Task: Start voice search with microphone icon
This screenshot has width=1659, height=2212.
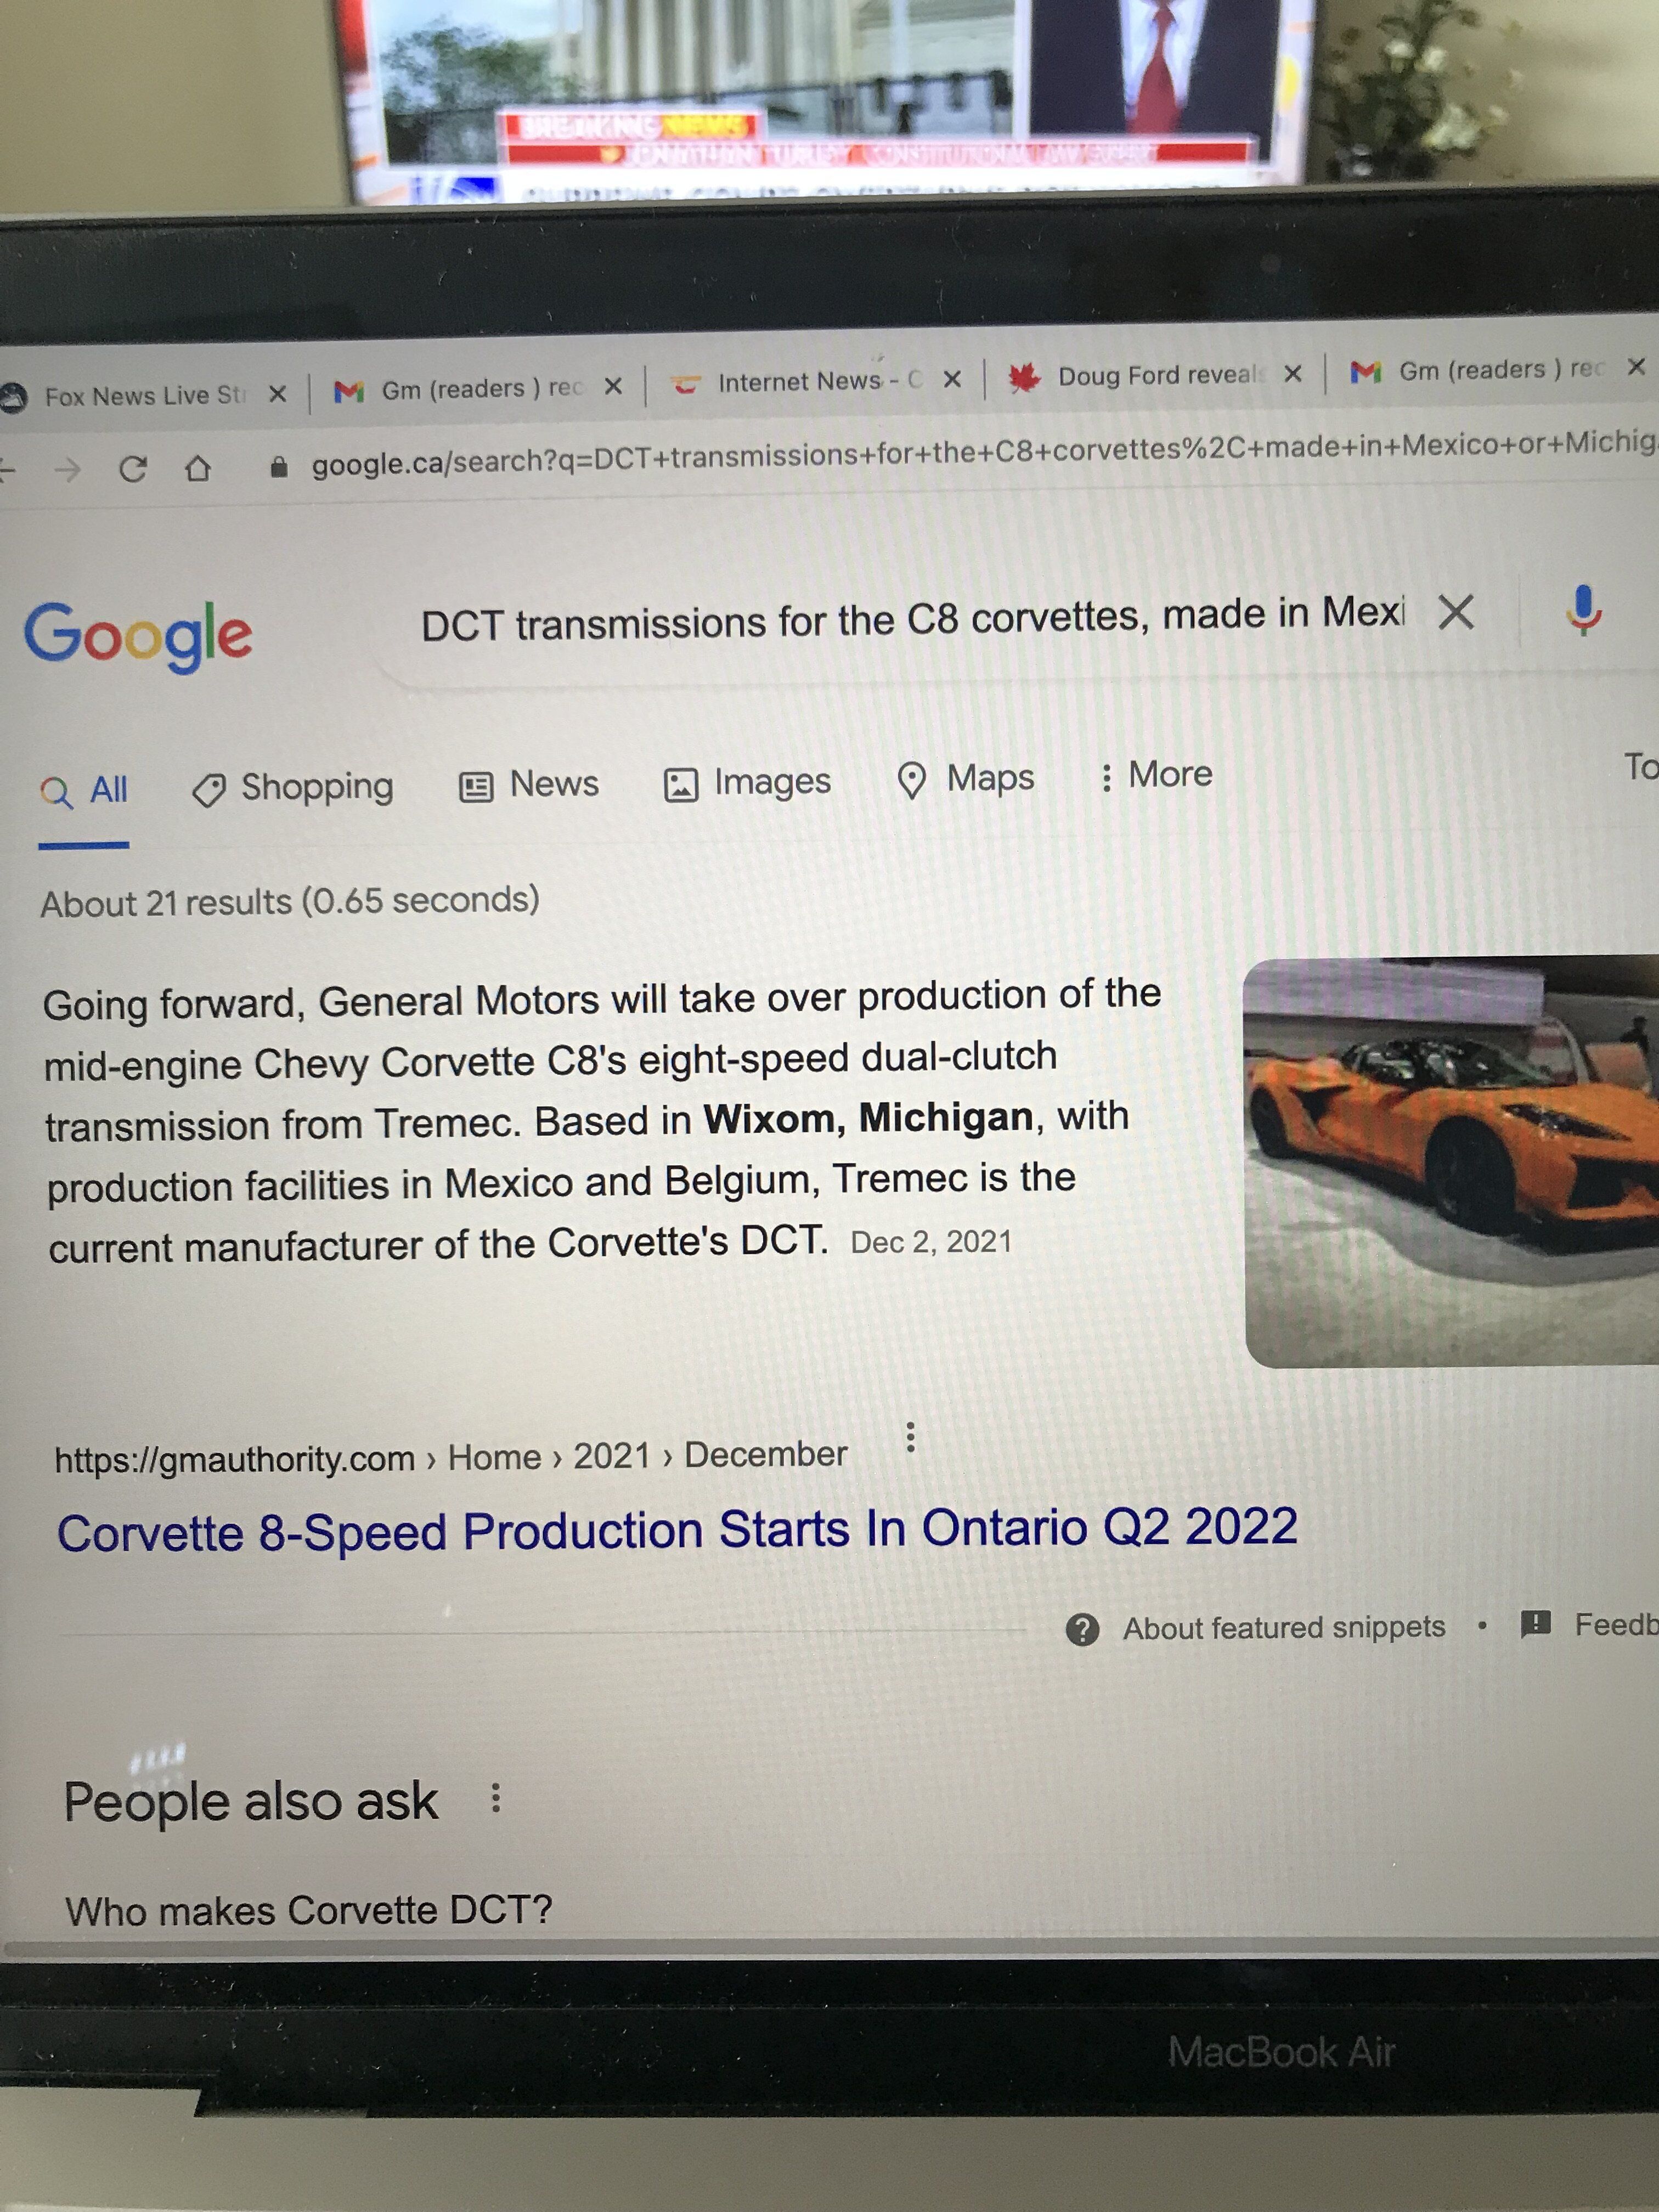Action: click(1583, 610)
